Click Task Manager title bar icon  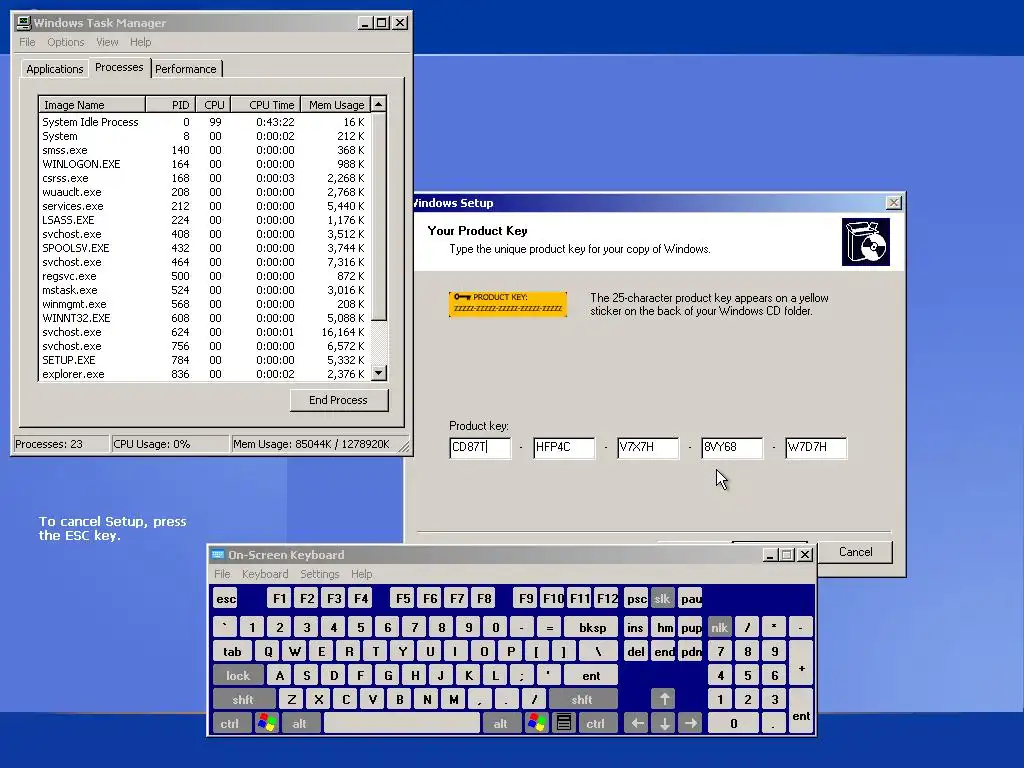pyautogui.click(x=24, y=23)
